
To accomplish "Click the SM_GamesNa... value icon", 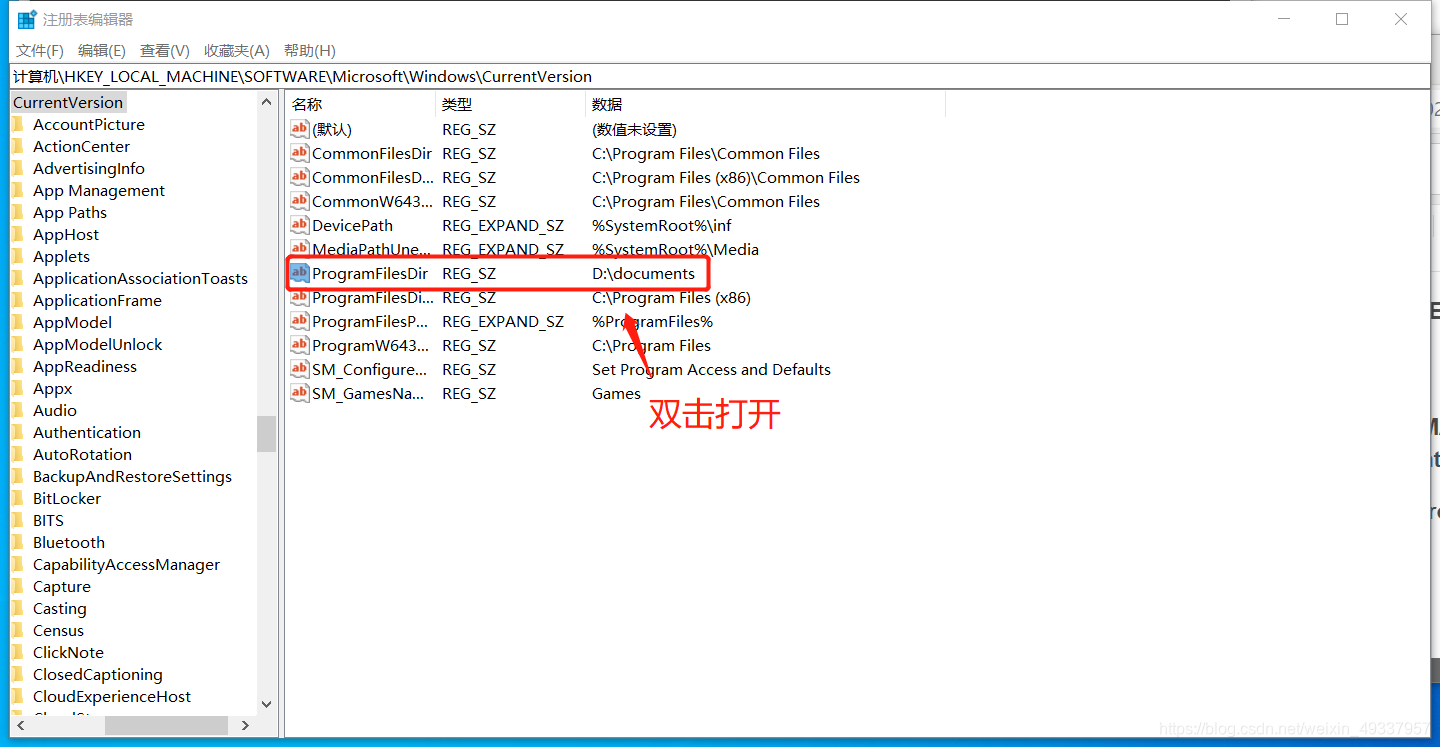I will (x=300, y=393).
